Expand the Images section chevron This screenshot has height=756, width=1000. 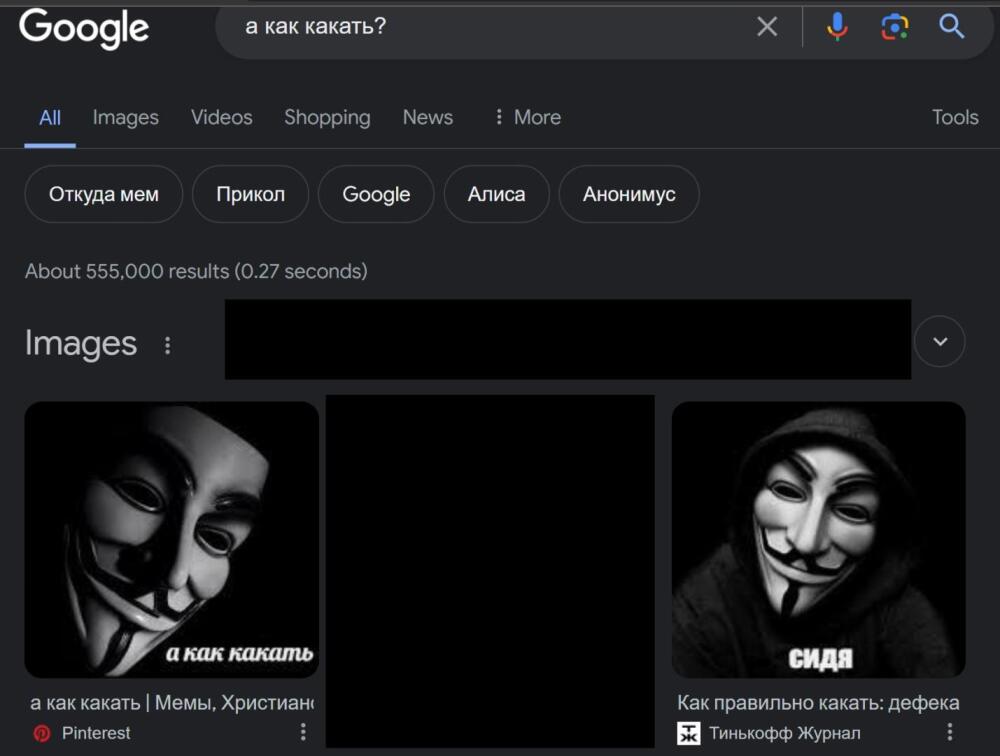939,341
